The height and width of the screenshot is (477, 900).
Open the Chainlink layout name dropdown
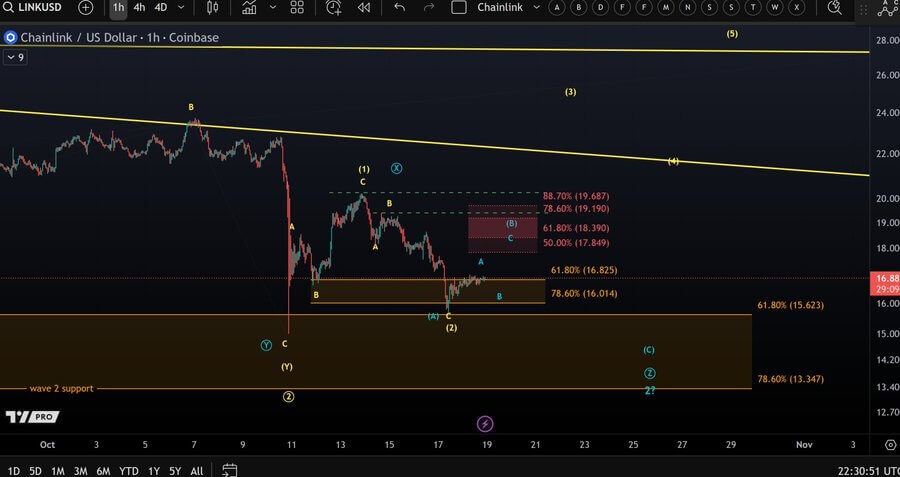pyautogui.click(x=500, y=8)
